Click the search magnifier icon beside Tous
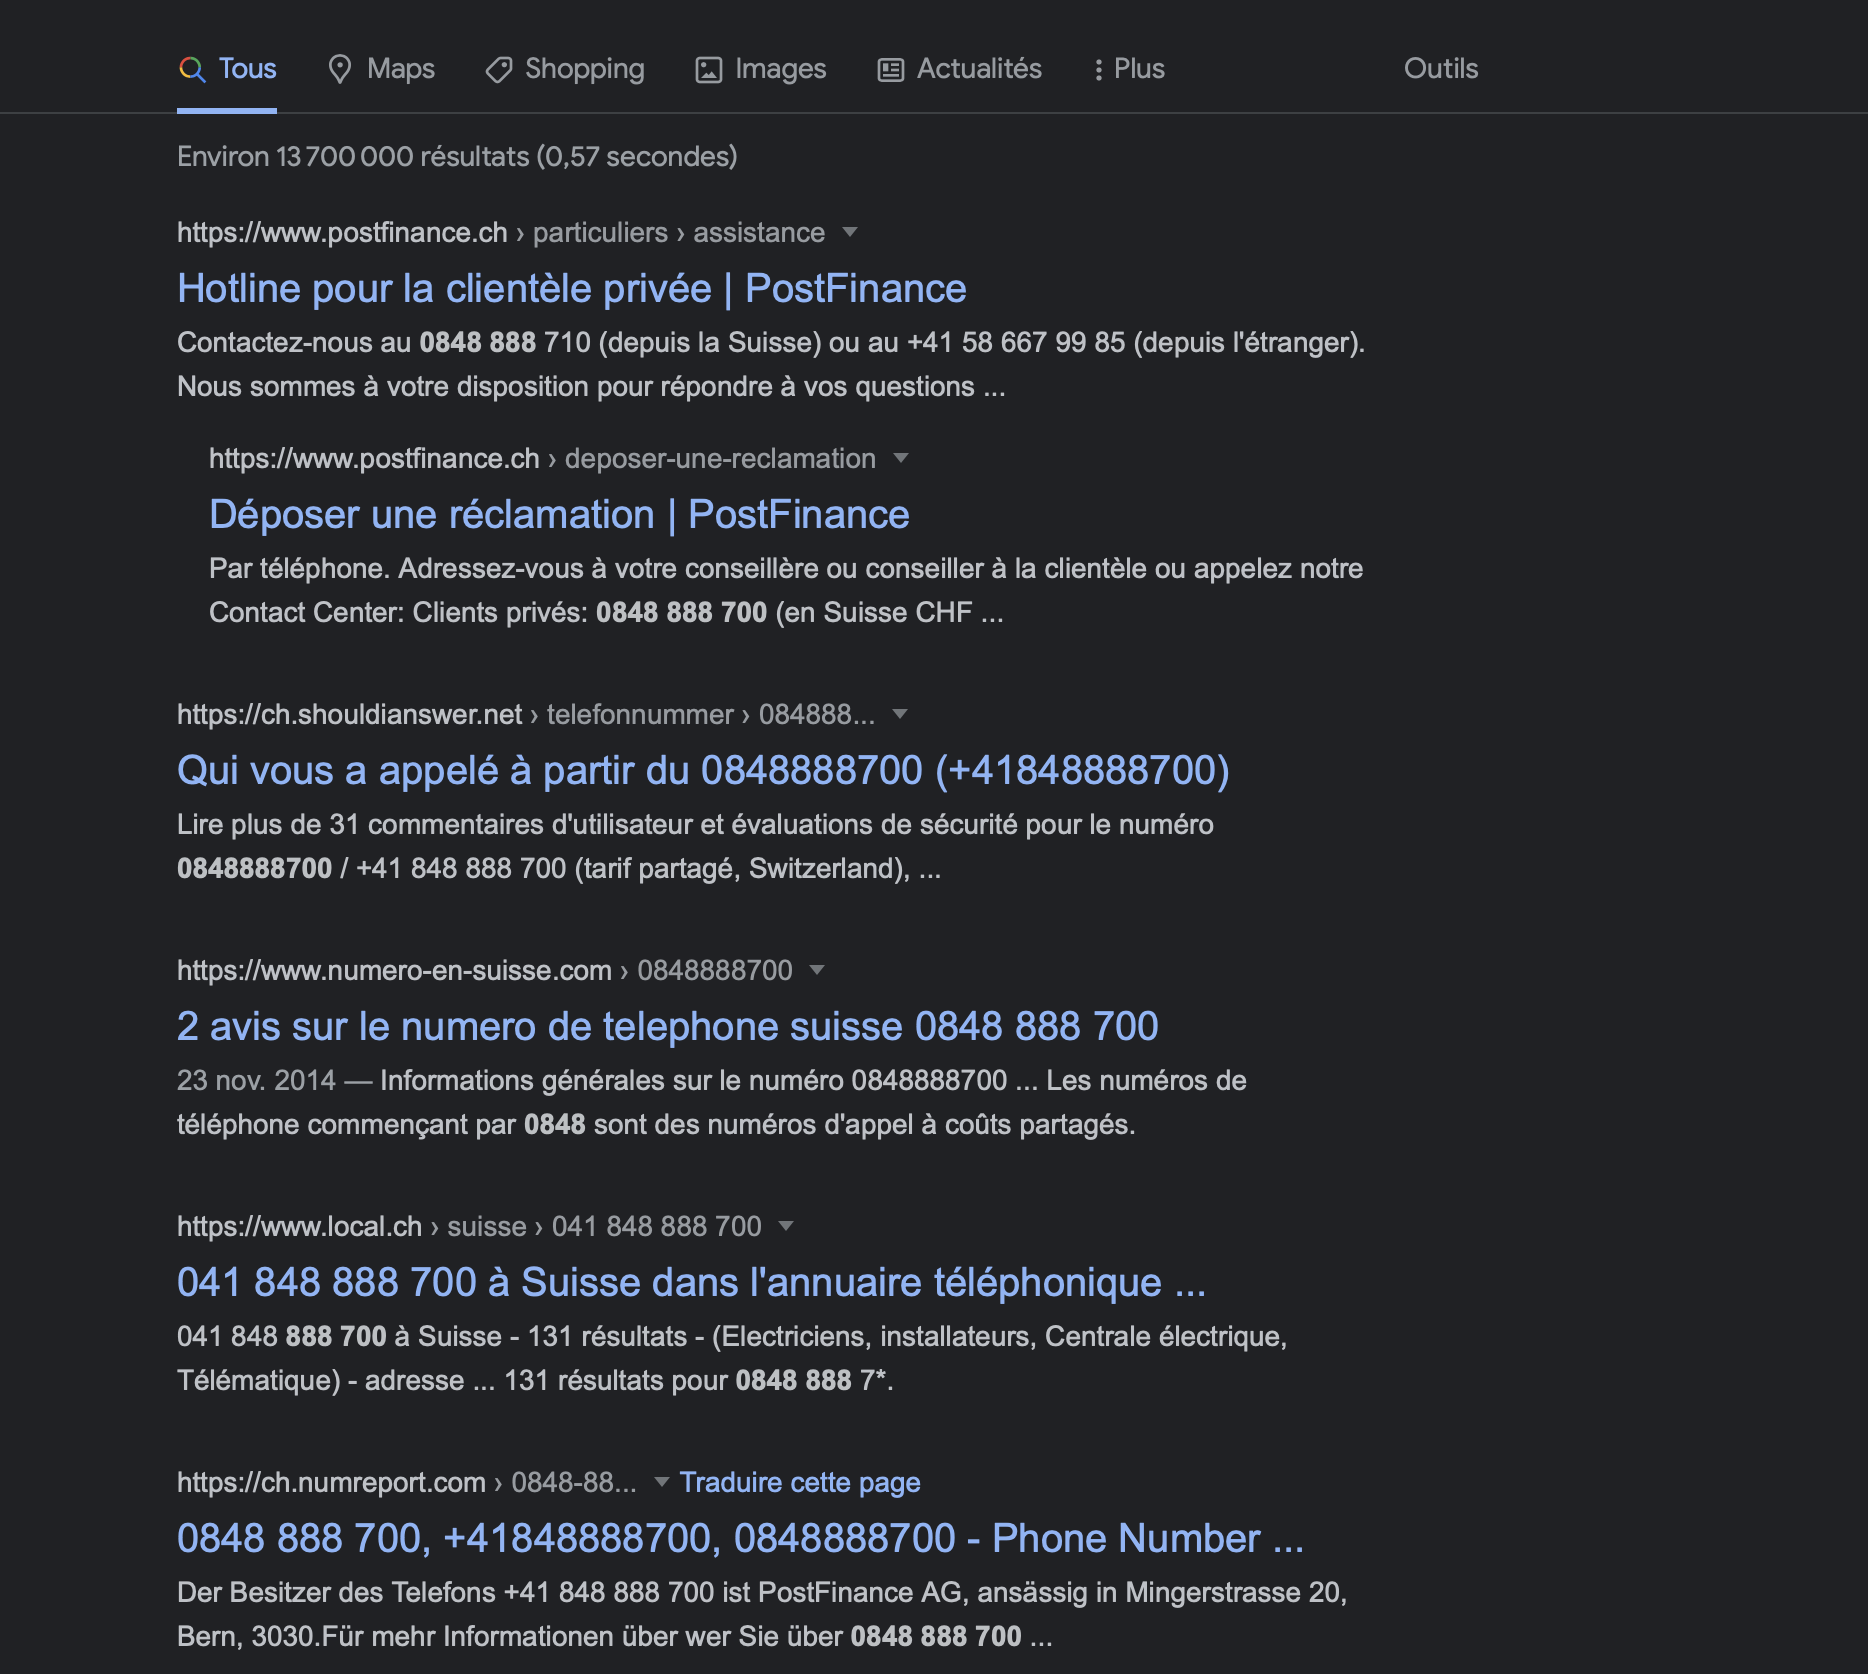The image size is (1868, 1674). click(x=192, y=69)
